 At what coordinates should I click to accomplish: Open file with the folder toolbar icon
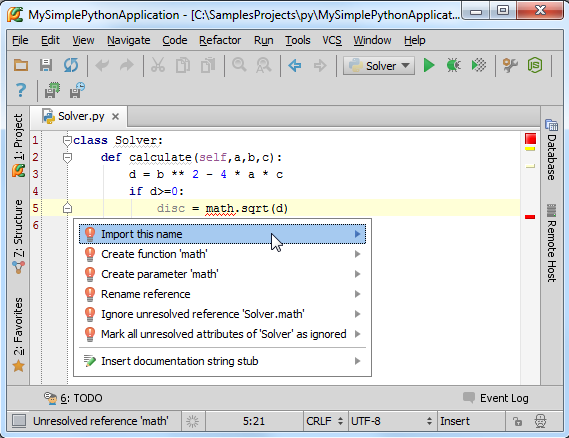tap(21, 66)
